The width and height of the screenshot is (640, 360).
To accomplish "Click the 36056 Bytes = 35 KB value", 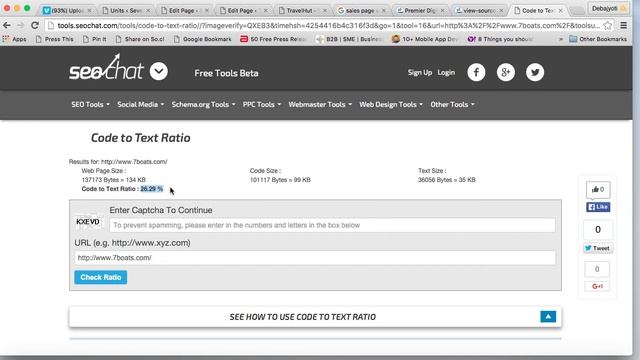I will [447, 180].
